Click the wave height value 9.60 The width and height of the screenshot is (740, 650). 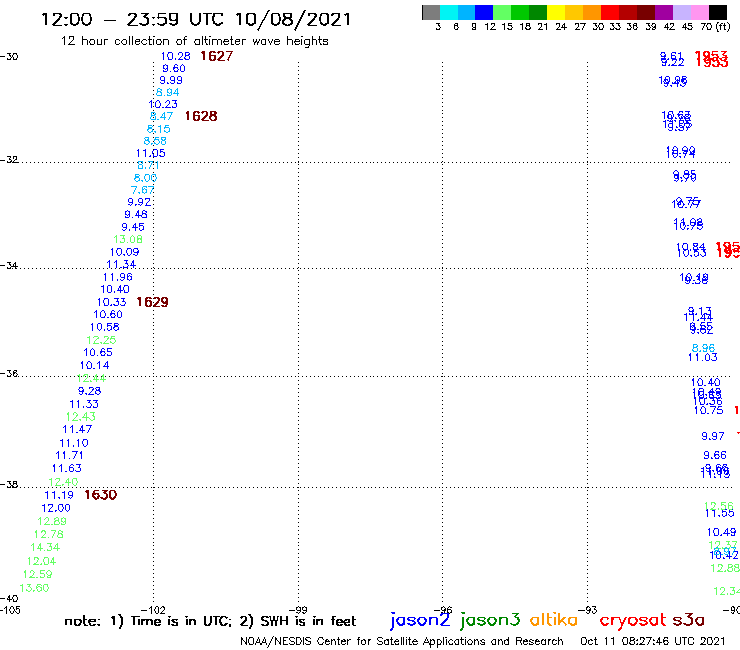(174, 68)
